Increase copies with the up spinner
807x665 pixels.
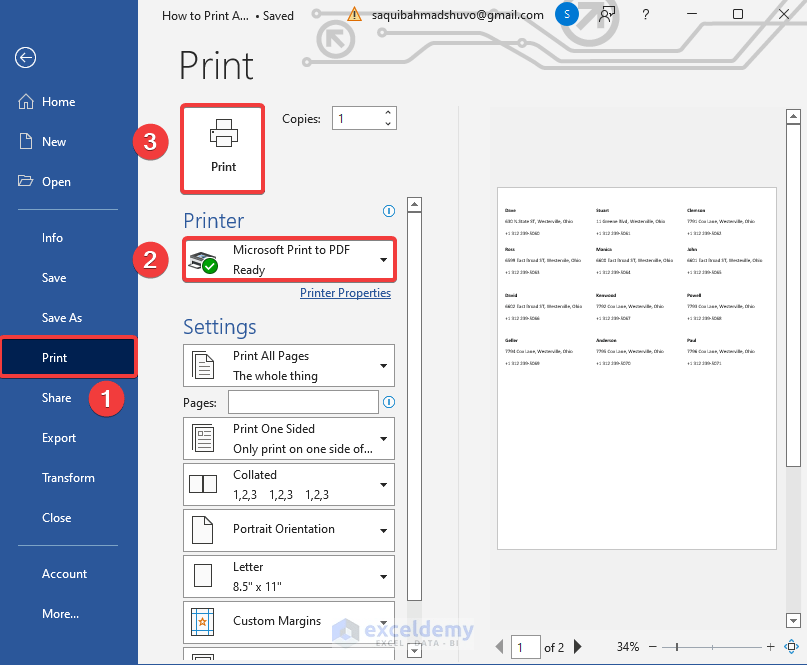pos(388,113)
